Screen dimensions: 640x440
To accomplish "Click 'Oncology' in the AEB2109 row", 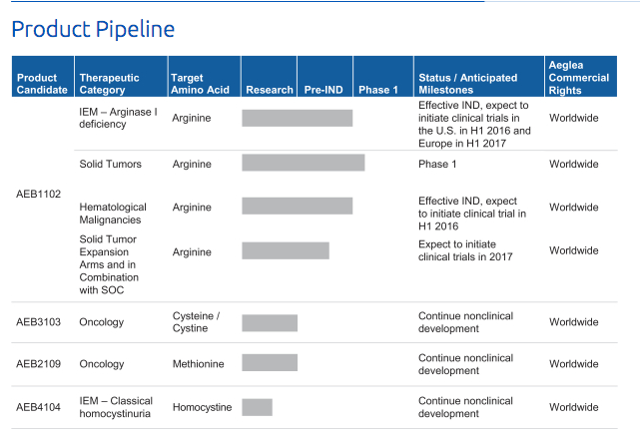I will tap(102, 364).
